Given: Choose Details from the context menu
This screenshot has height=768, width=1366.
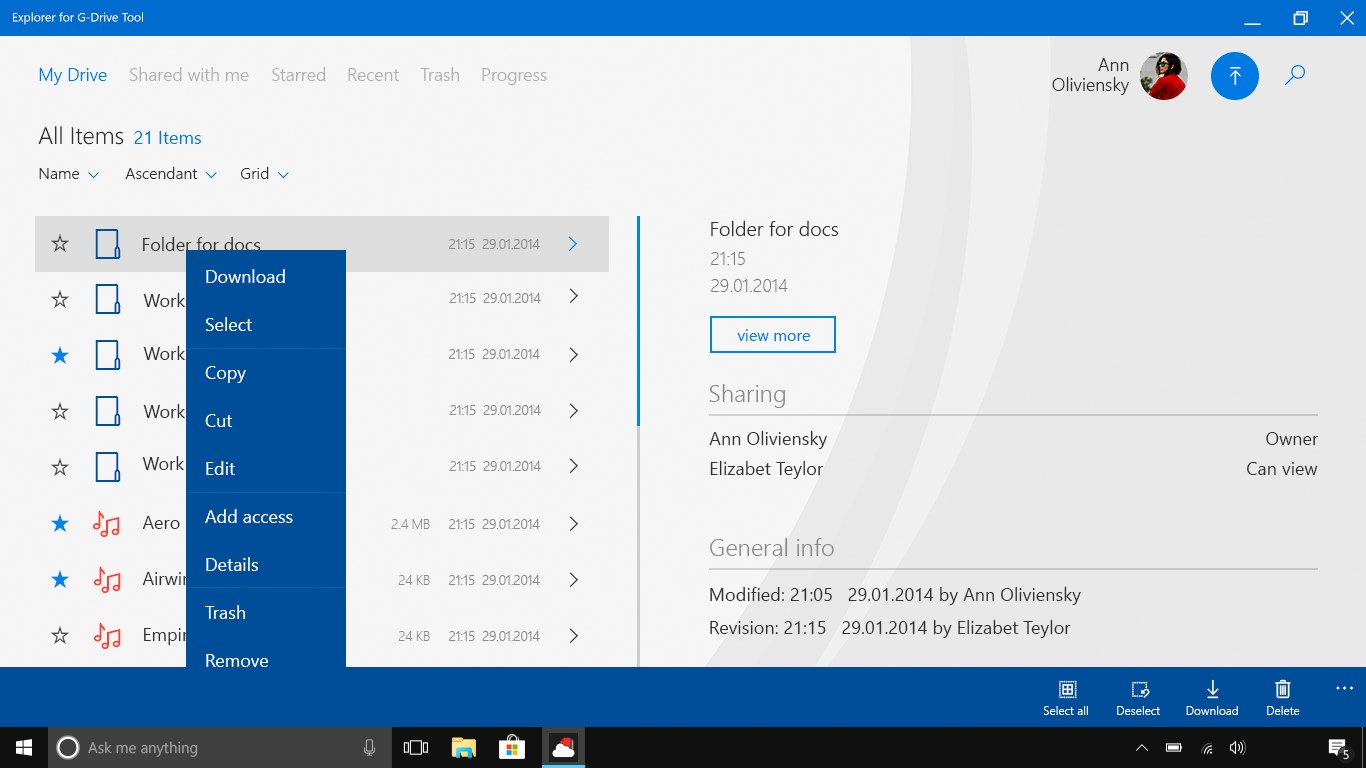Looking at the screenshot, I should 266,565.
